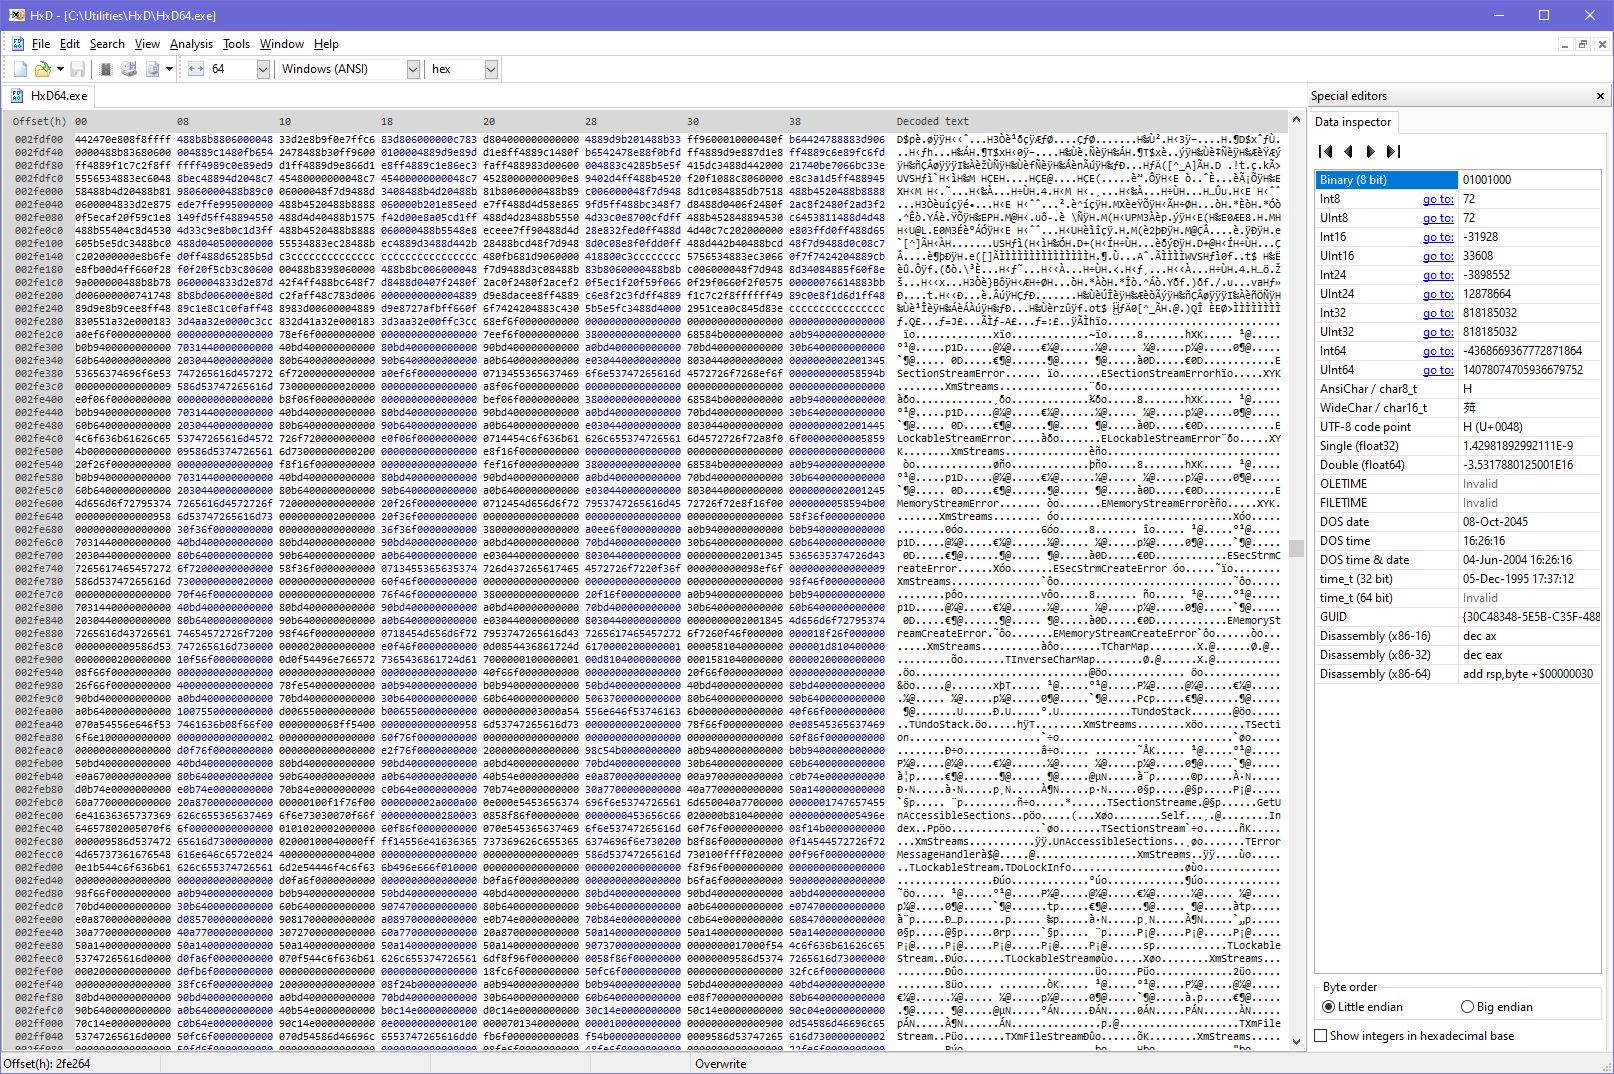Open the Windows (ANSI) charset dropdown
This screenshot has height=1074, width=1614.
[x=413, y=69]
